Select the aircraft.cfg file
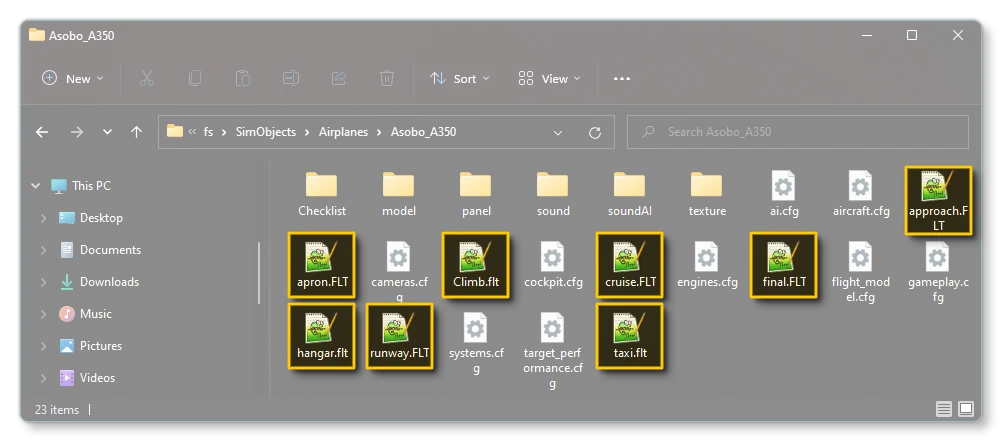 [x=861, y=194]
